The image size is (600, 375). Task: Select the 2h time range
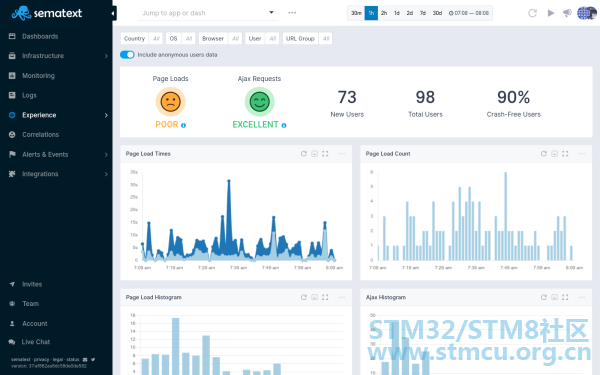[x=384, y=13]
